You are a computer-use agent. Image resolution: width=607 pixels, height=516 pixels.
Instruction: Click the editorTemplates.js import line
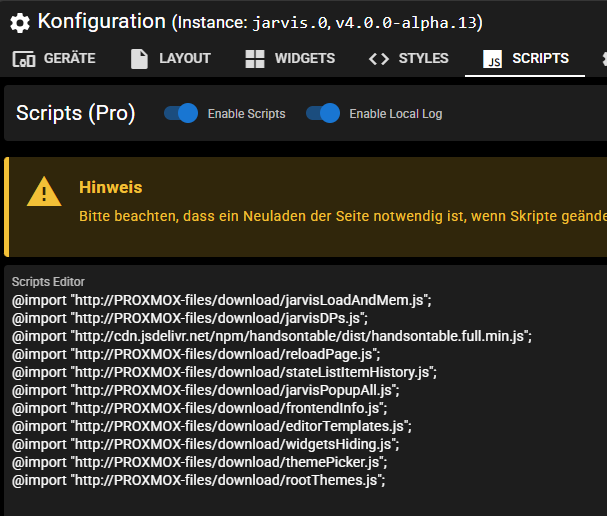pyautogui.click(x=211, y=426)
